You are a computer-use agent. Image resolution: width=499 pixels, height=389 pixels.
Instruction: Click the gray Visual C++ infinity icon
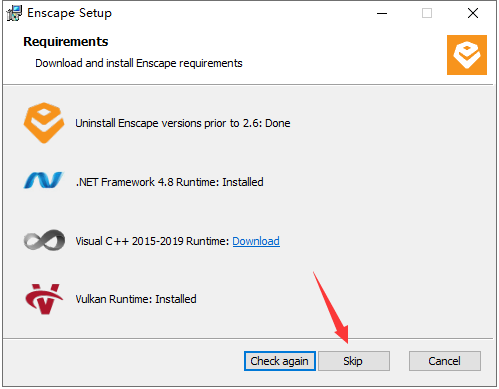[44, 240]
